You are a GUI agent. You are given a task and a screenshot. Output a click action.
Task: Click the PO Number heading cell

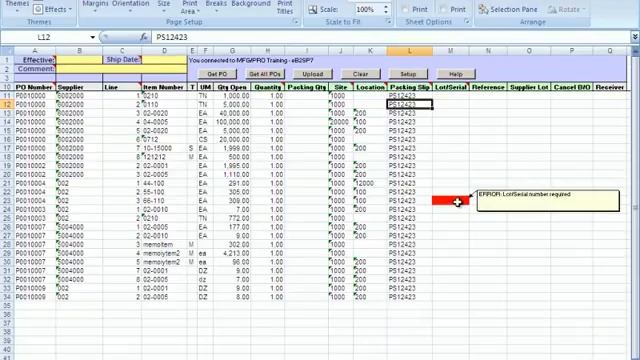tap(35, 87)
